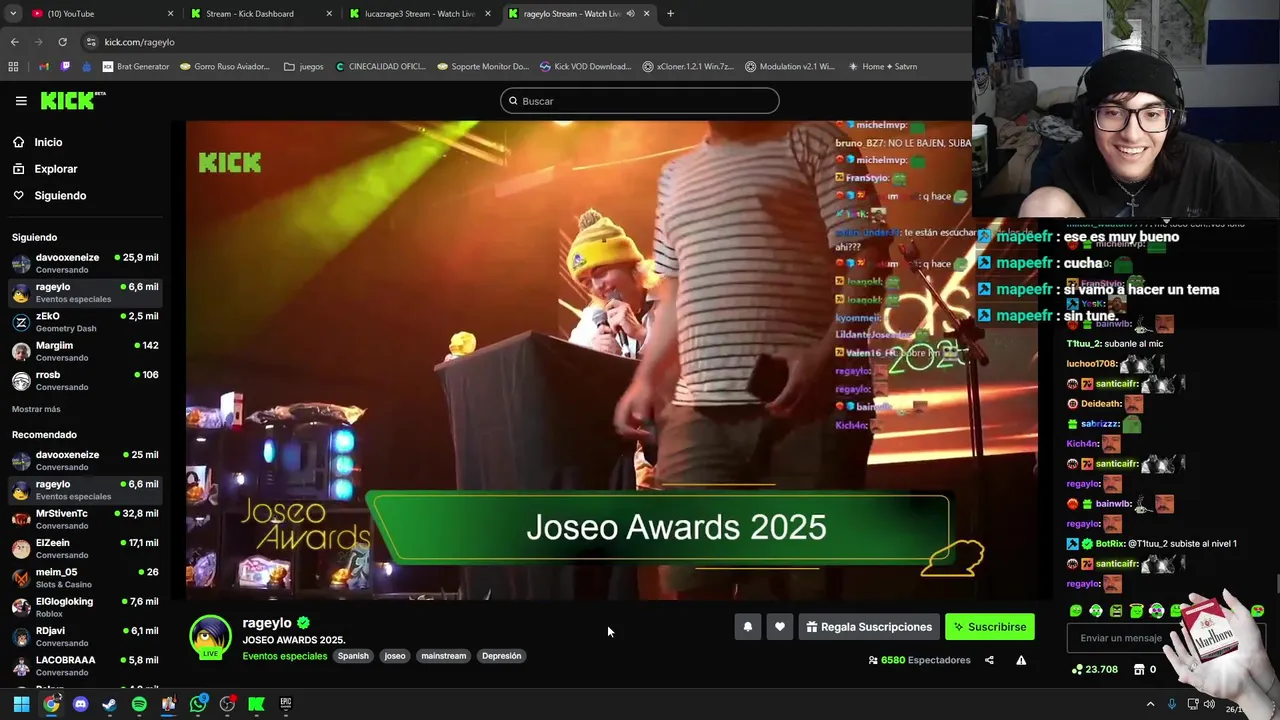Click the 23.708 channel points icon
The image size is (1280, 720).
1076,669
